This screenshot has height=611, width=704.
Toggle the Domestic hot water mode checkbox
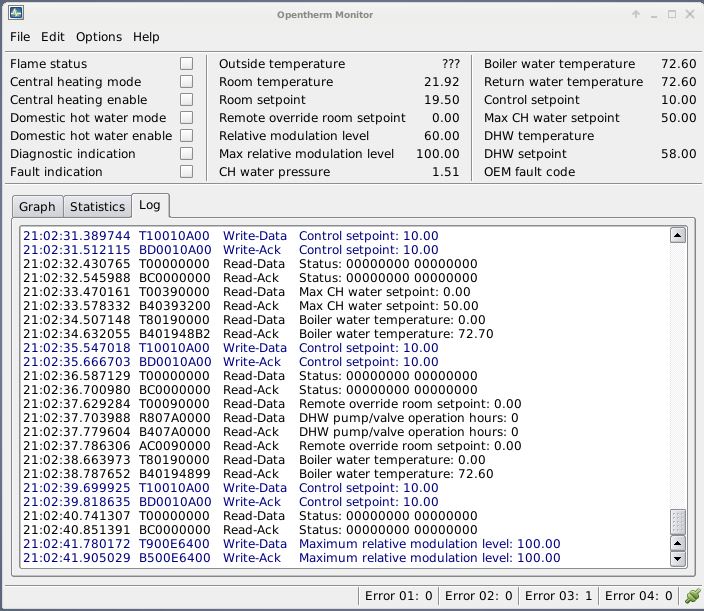point(186,117)
